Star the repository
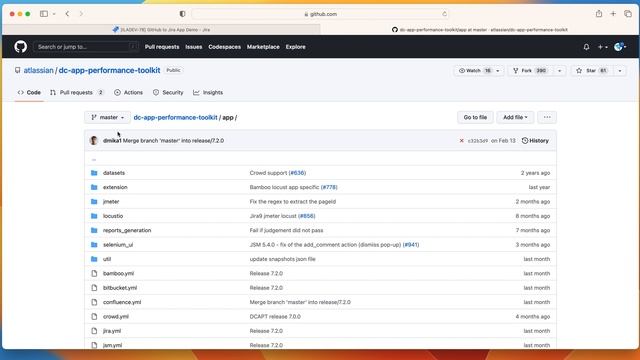The width and height of the screenshot is (640, 360). point(591,71)
